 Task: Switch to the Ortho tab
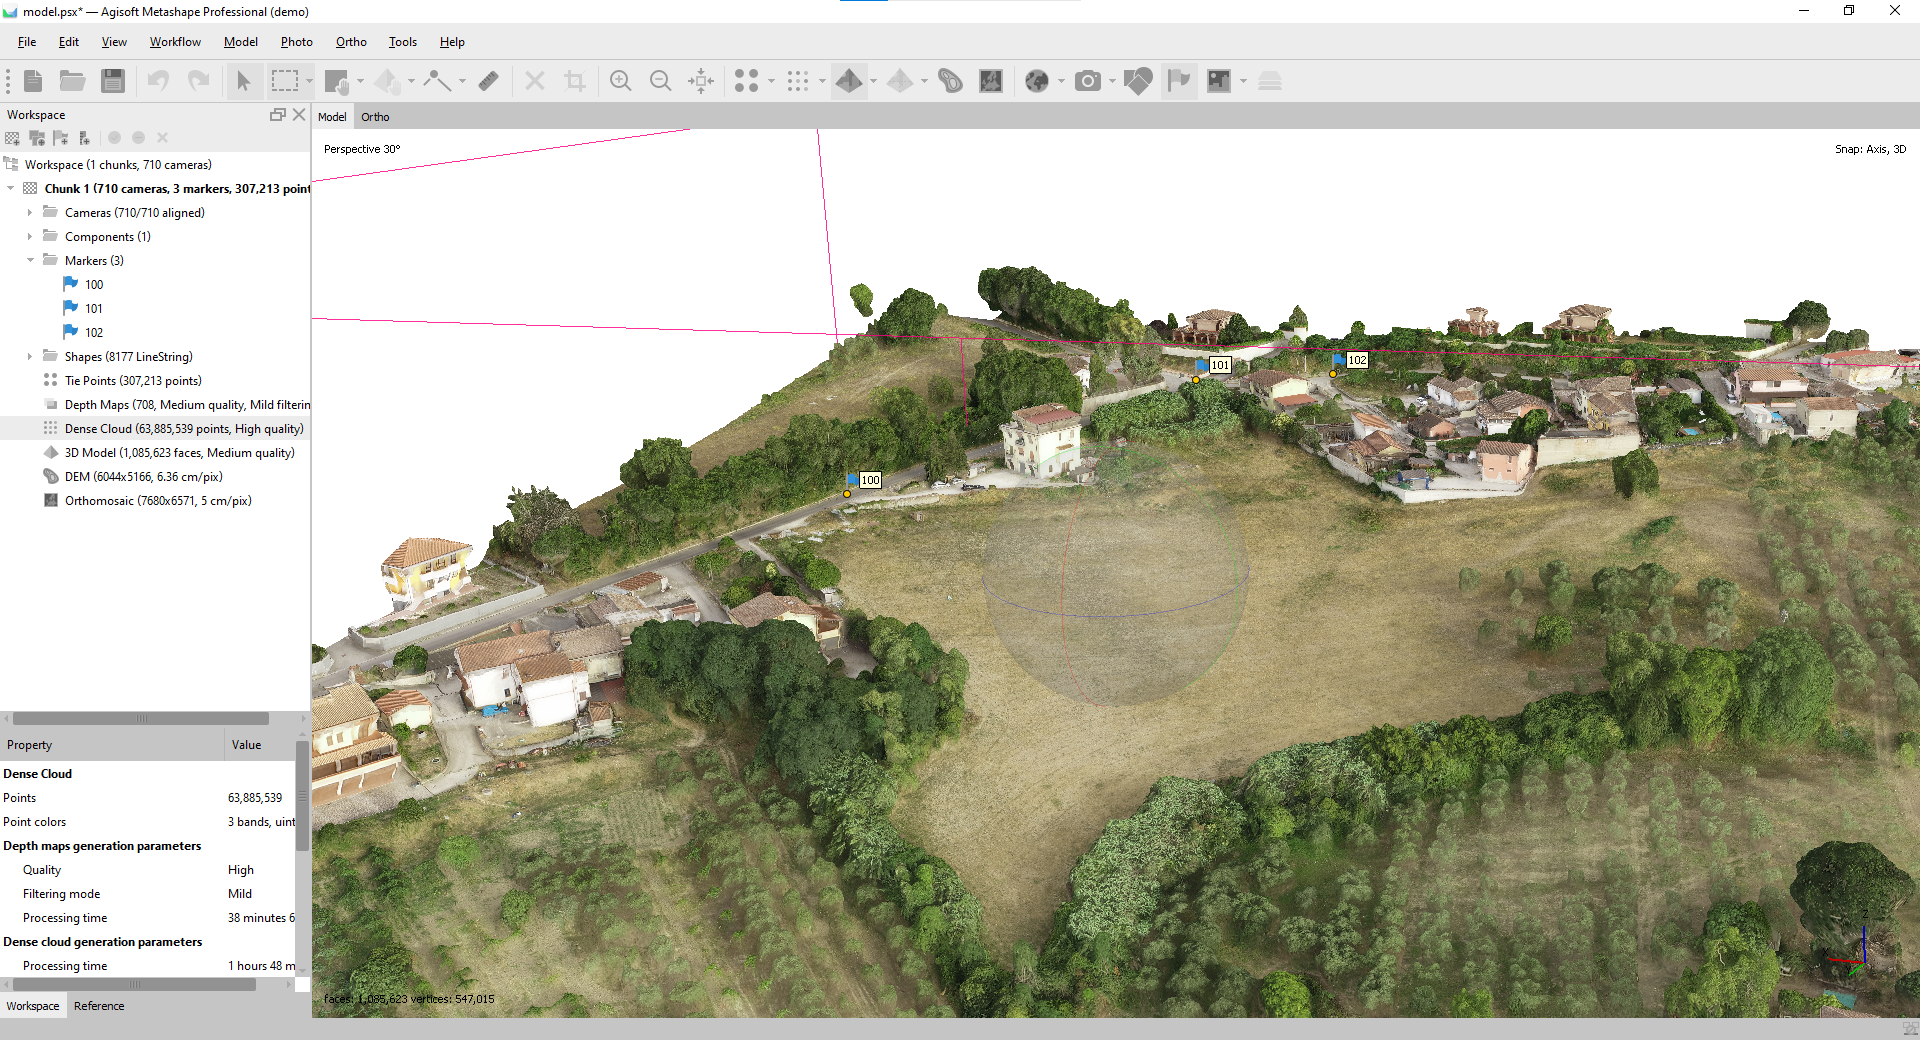(375, 116)
